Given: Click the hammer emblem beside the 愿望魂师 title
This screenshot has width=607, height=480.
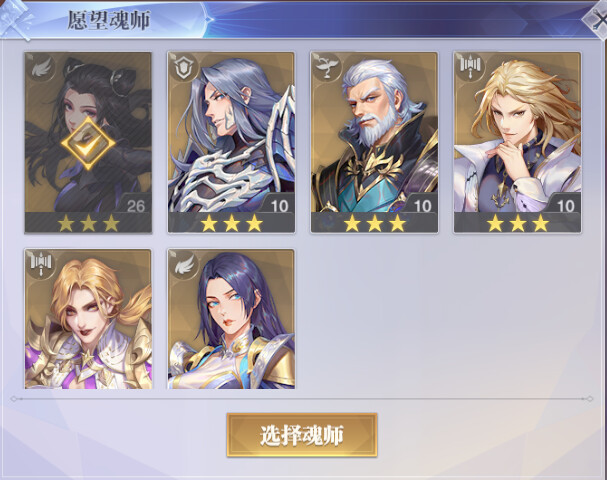Looking at the screenshot, I should tap(17, 19).
